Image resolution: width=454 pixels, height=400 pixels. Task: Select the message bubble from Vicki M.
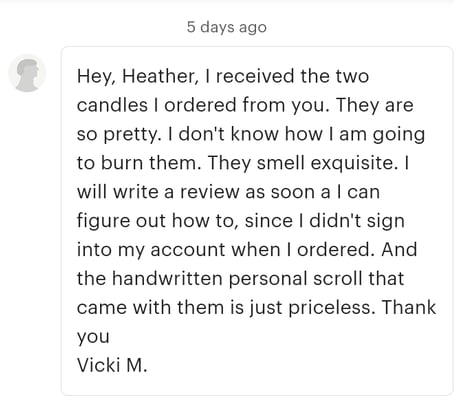pyautogui.click(x=257, y=221)
